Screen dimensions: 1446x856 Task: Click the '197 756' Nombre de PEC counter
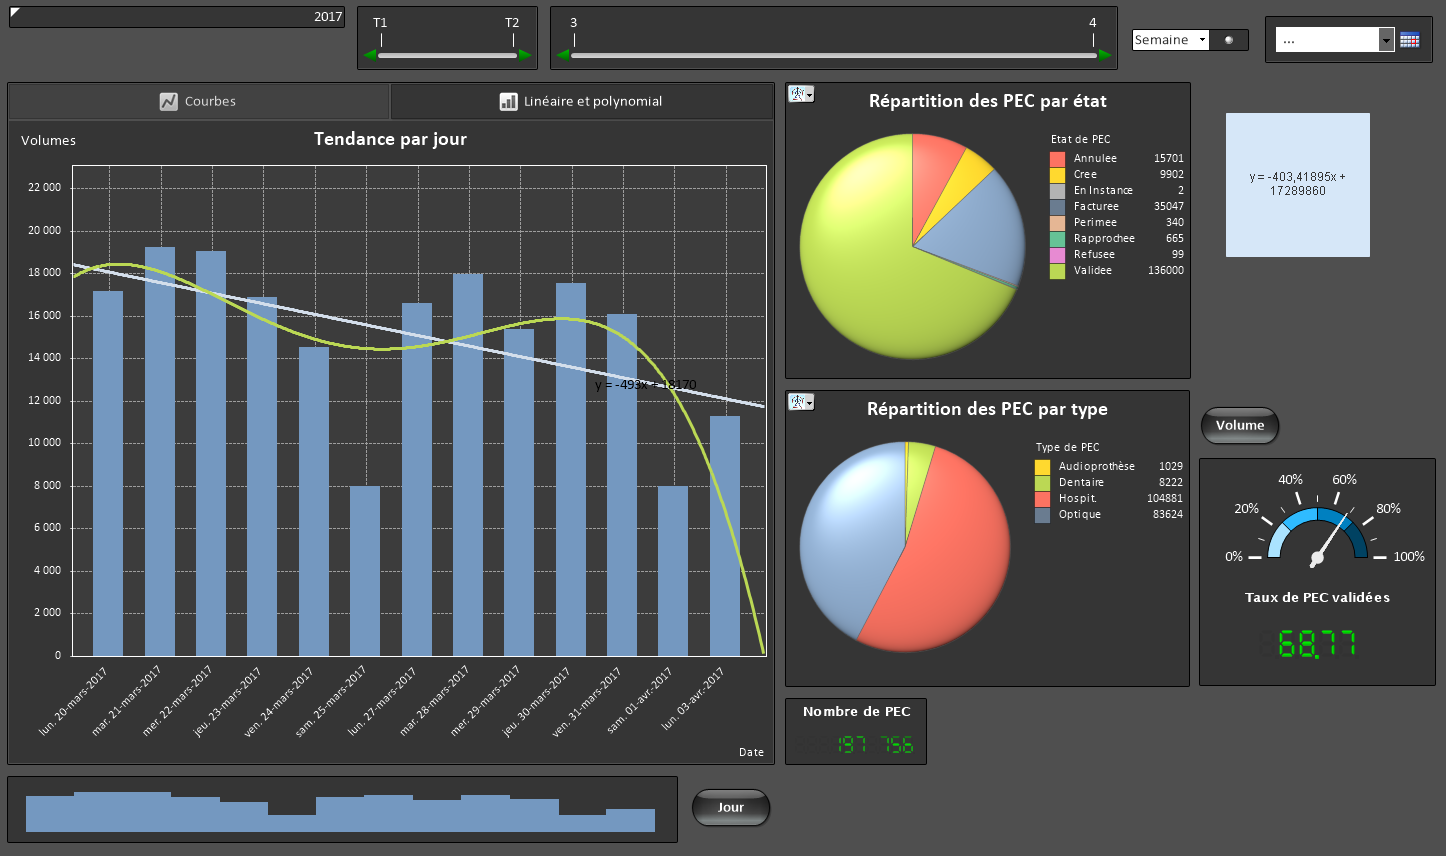tap(875, 745)
